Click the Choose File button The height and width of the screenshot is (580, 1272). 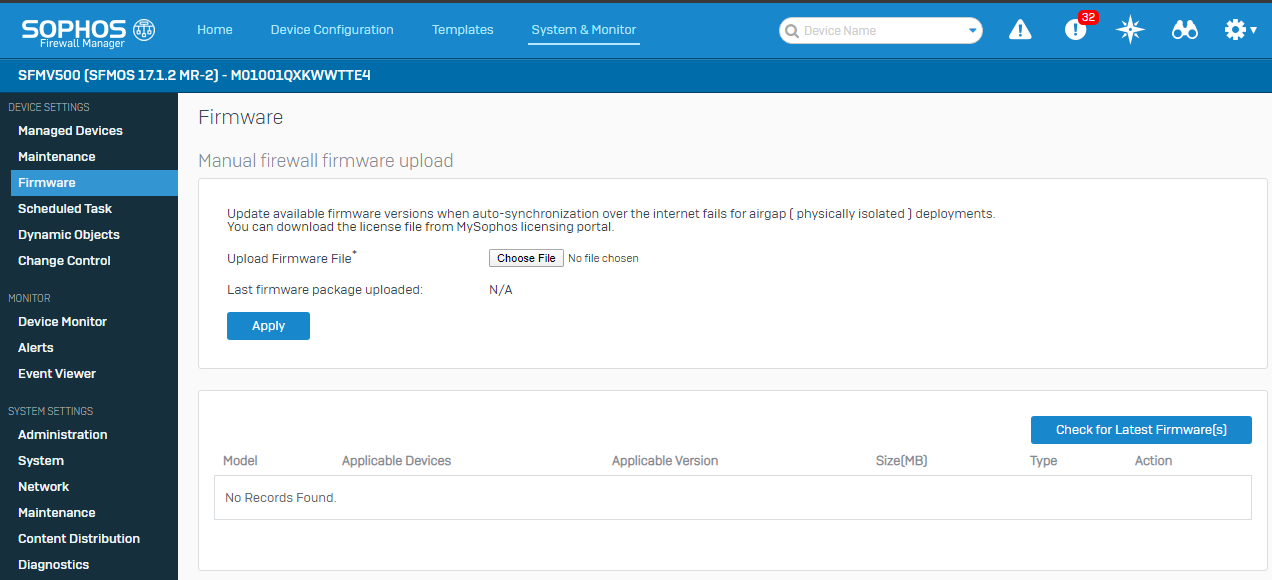[x=526, y=258]
